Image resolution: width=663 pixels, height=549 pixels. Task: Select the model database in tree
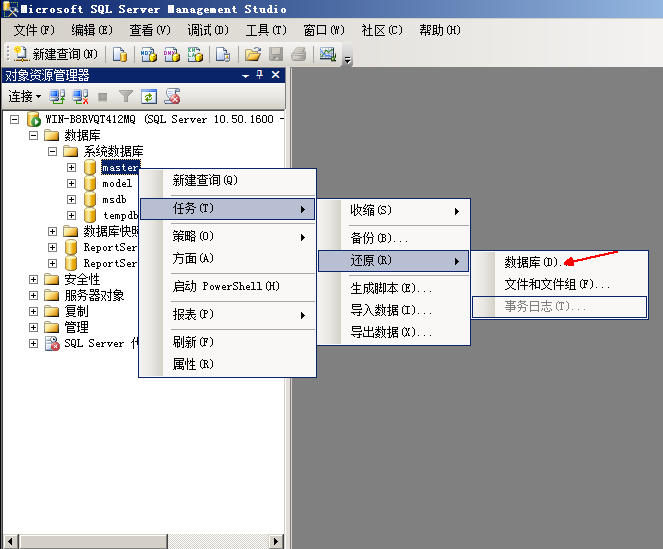(x=117, y=184)
